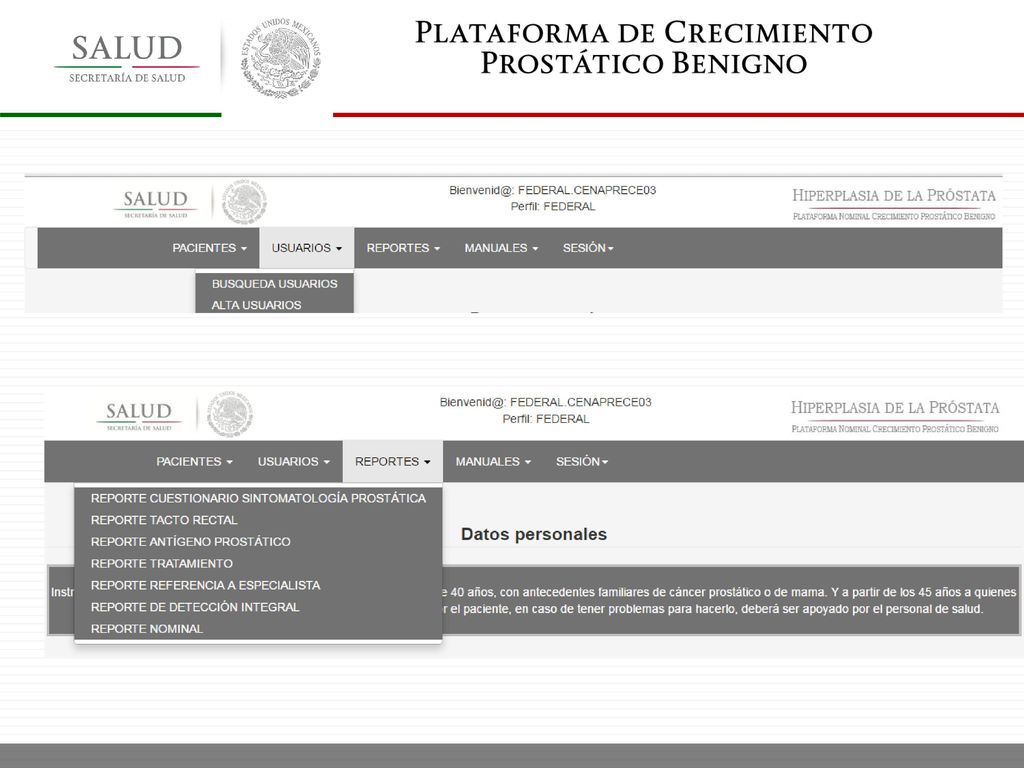This screenshot has width=1024, height=768.
Task: Choose ALTA USUARIOS from the dropdown
Action: coord(256,305)
